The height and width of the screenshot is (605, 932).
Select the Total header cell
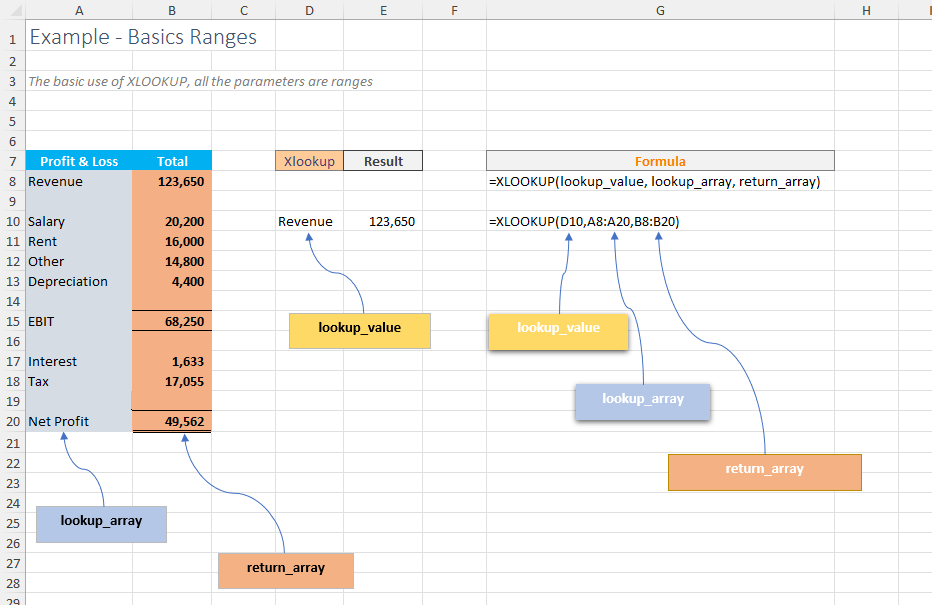tap(172, 161)
